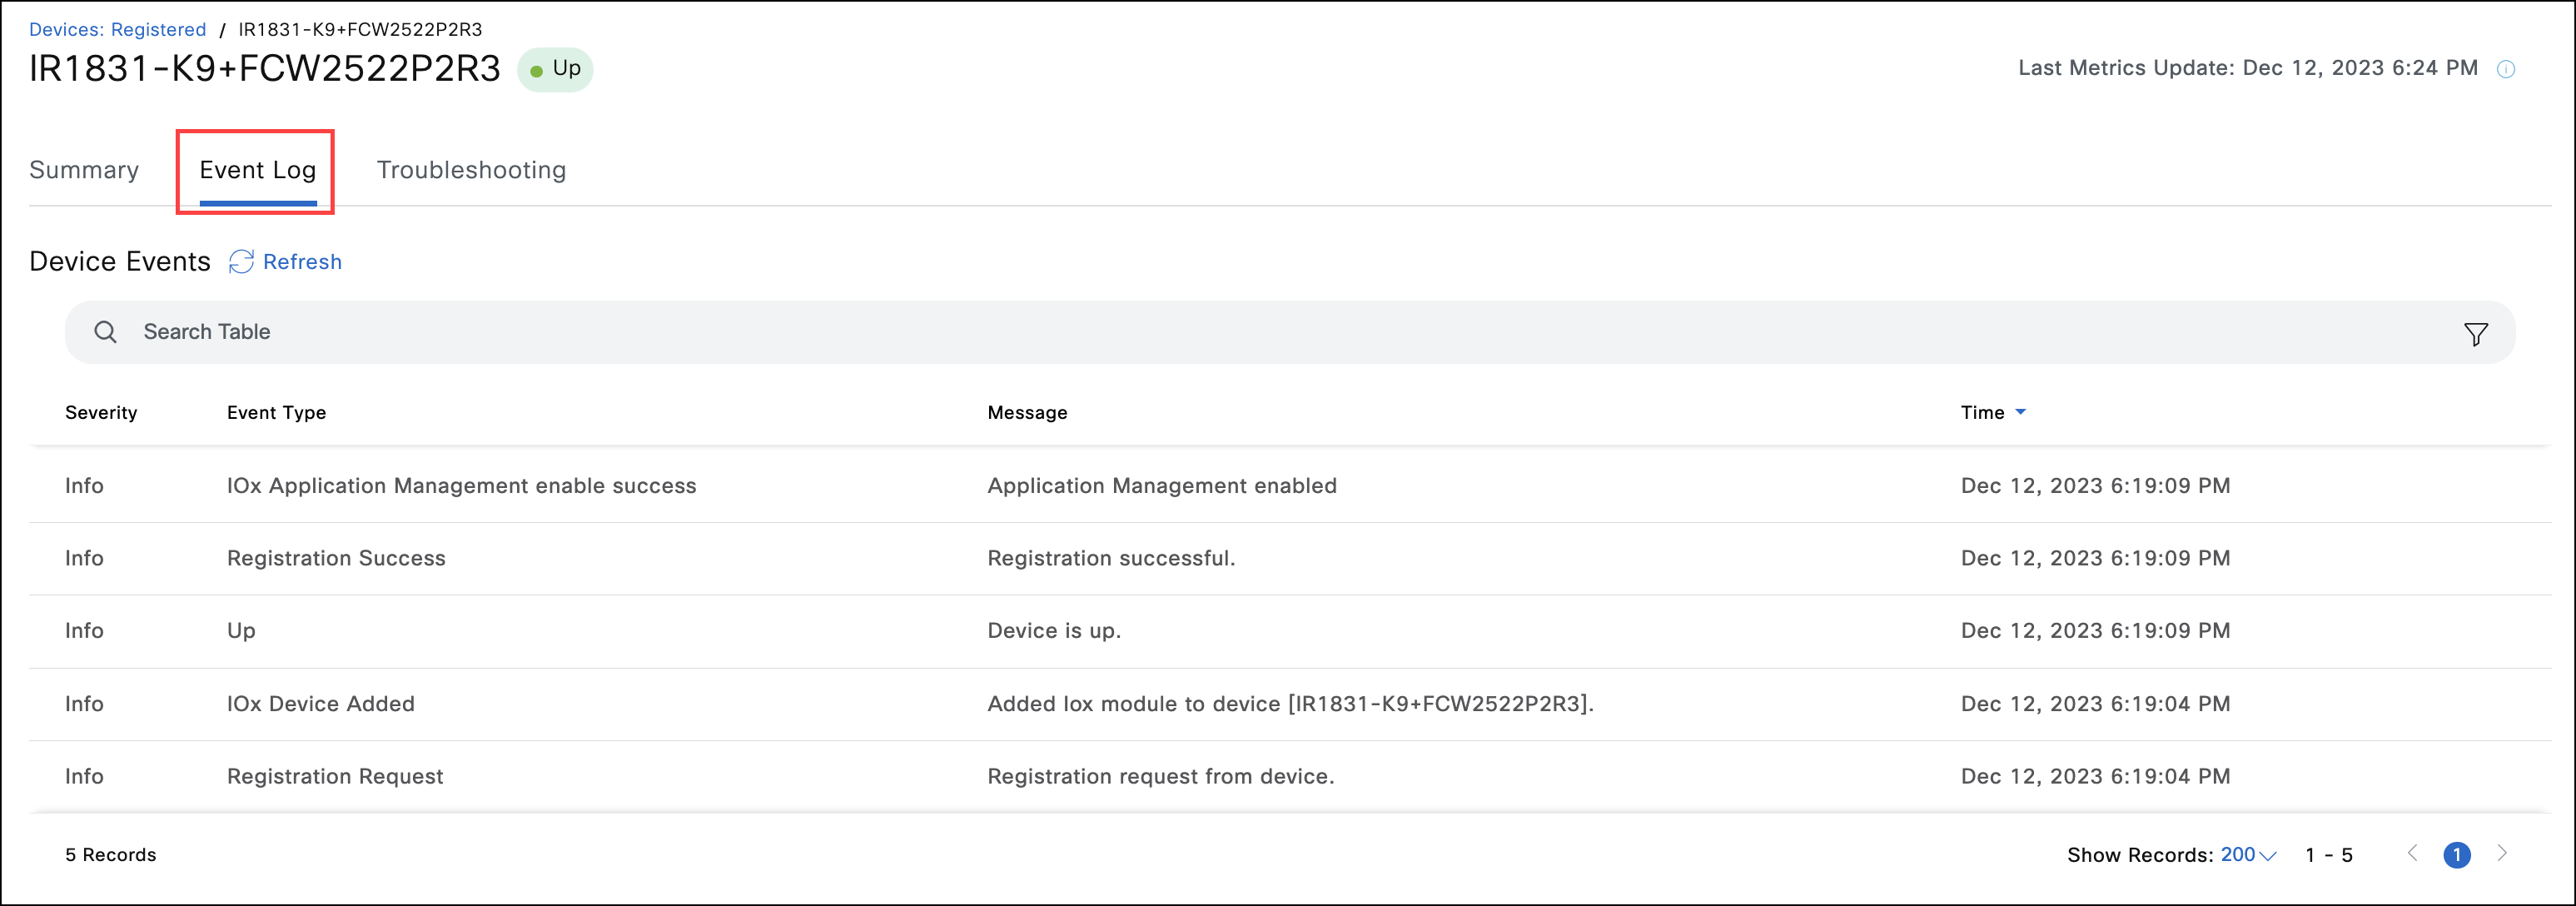Click the Device is up. message
Screen dimensions: 2576x906
point(1054,631)
